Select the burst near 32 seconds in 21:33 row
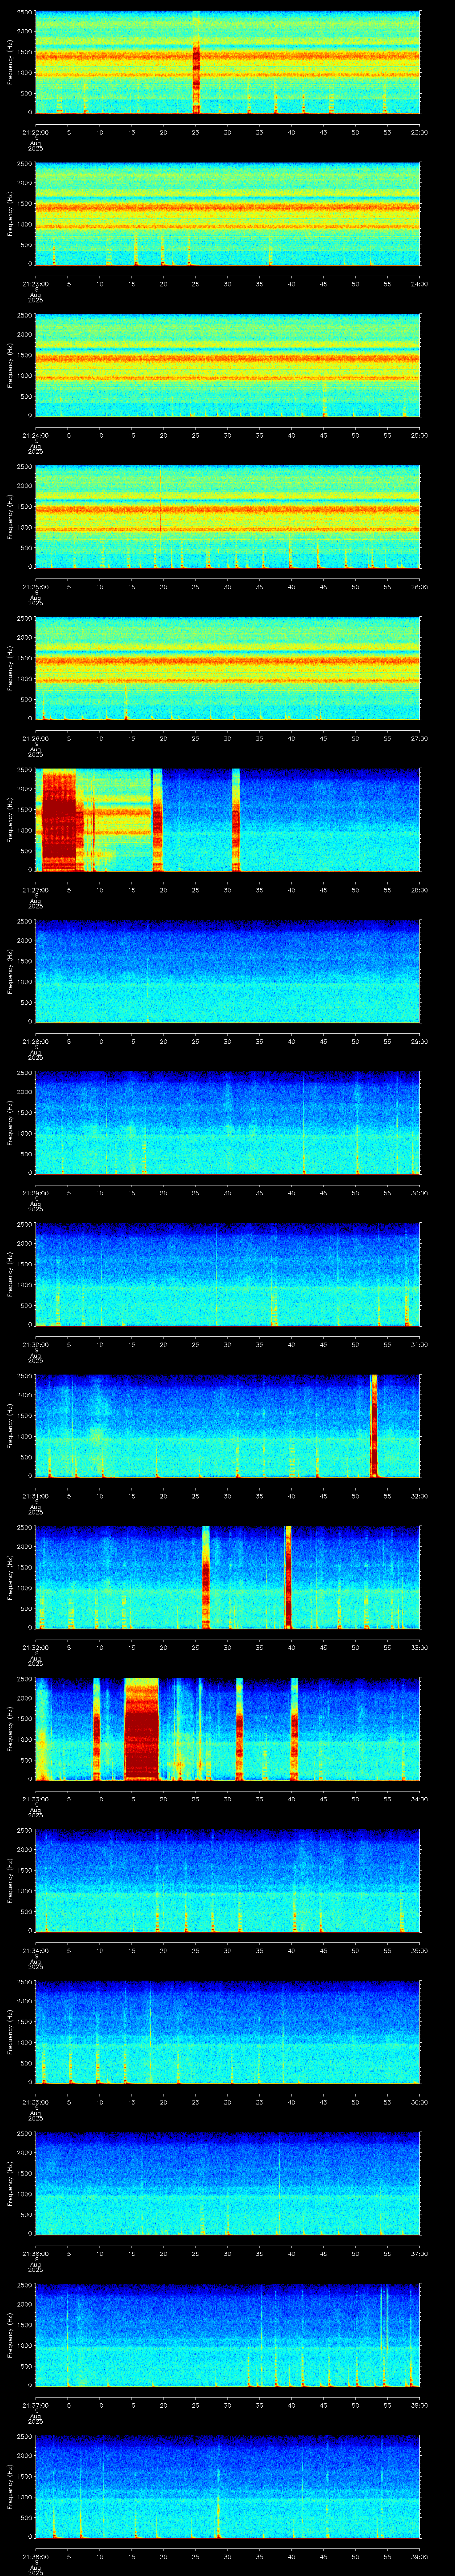455x2576 pixels. pyautogui.click(x=240, y=1728)
